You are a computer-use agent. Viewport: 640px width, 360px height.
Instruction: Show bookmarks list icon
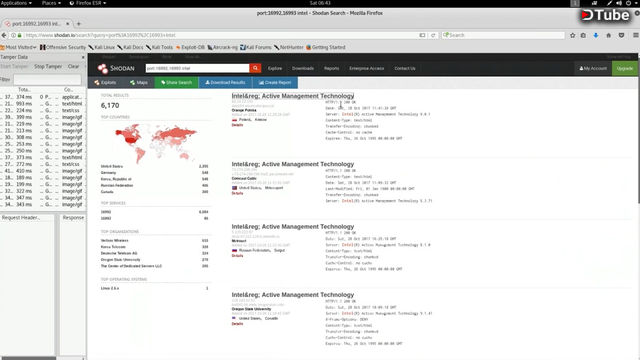[583, 36]
